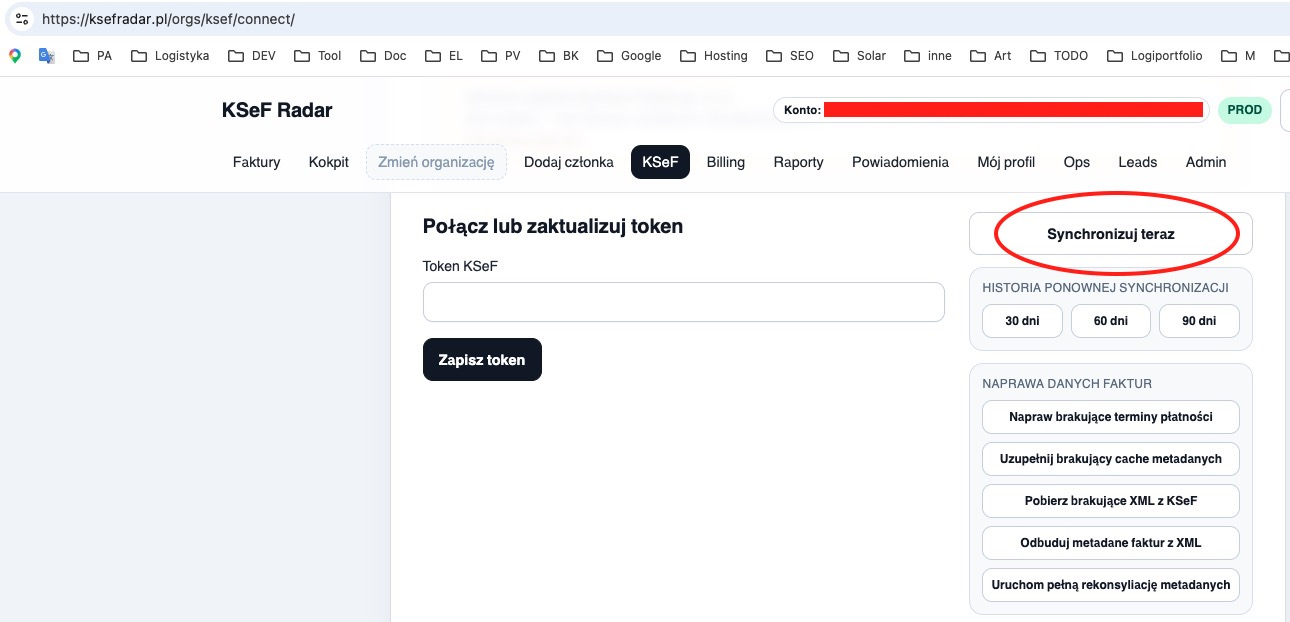The width and height of the screenshot is (1290, 622).
Task: Open the Google Maps bookmark icon
Action: 15,56
